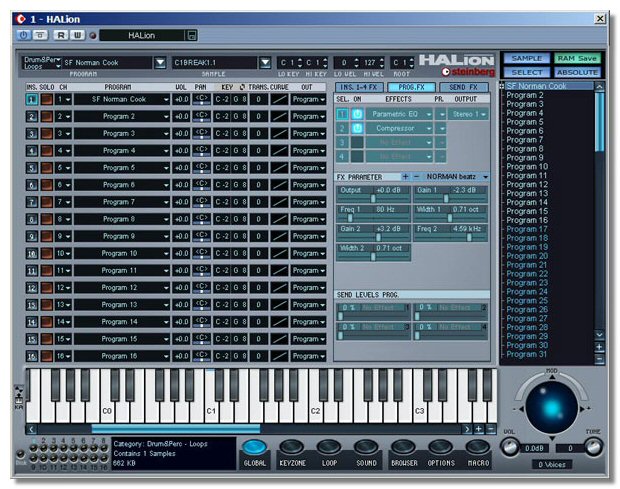Adjust the Output +0.0 dB slider
This screenshot has height=489, width=620.
pyautogui.click(x=373, y=198)
